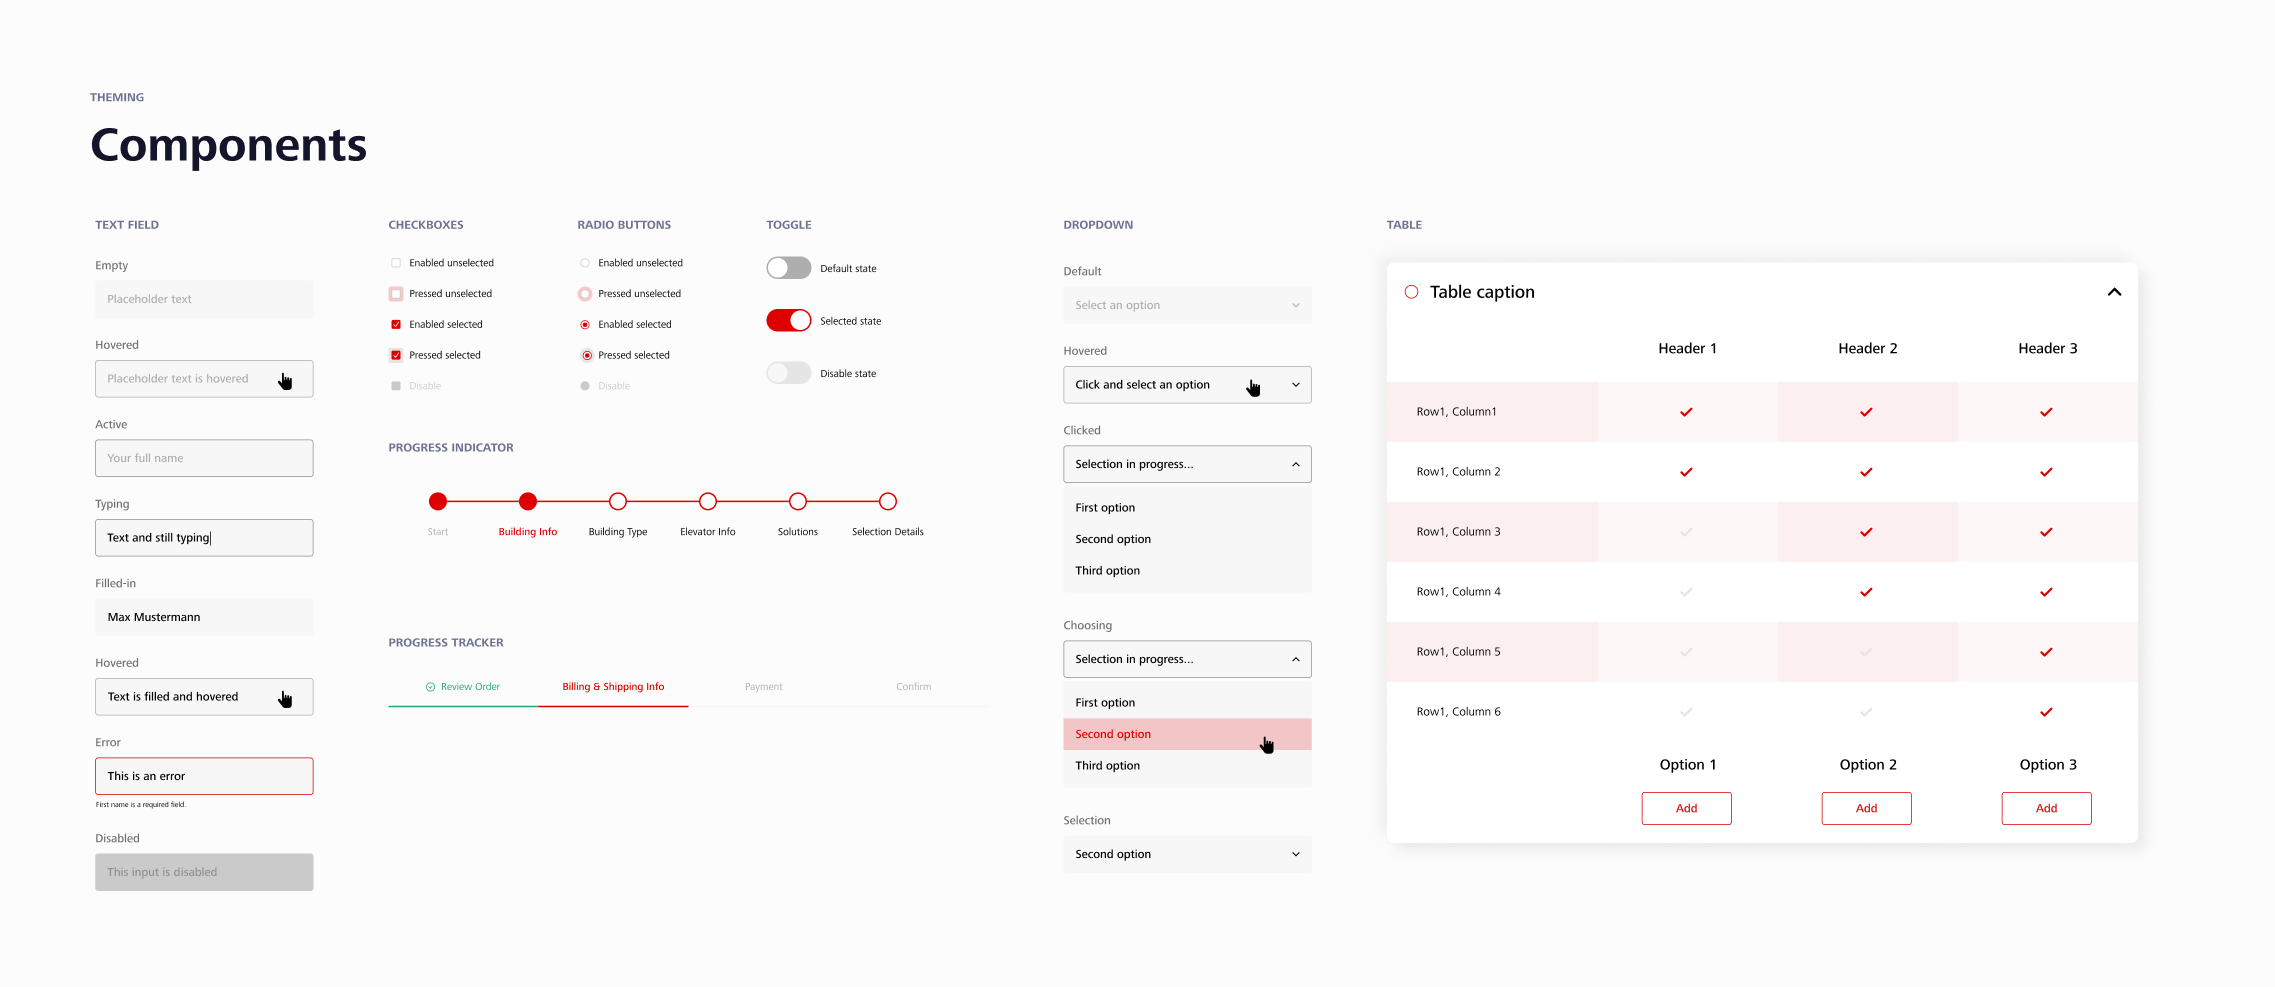The height and width of the screenshot is (987, 2275).
Task: Collapse the Clicked 'Selection in progress' dropdown
Action: tap(1187, 464)
